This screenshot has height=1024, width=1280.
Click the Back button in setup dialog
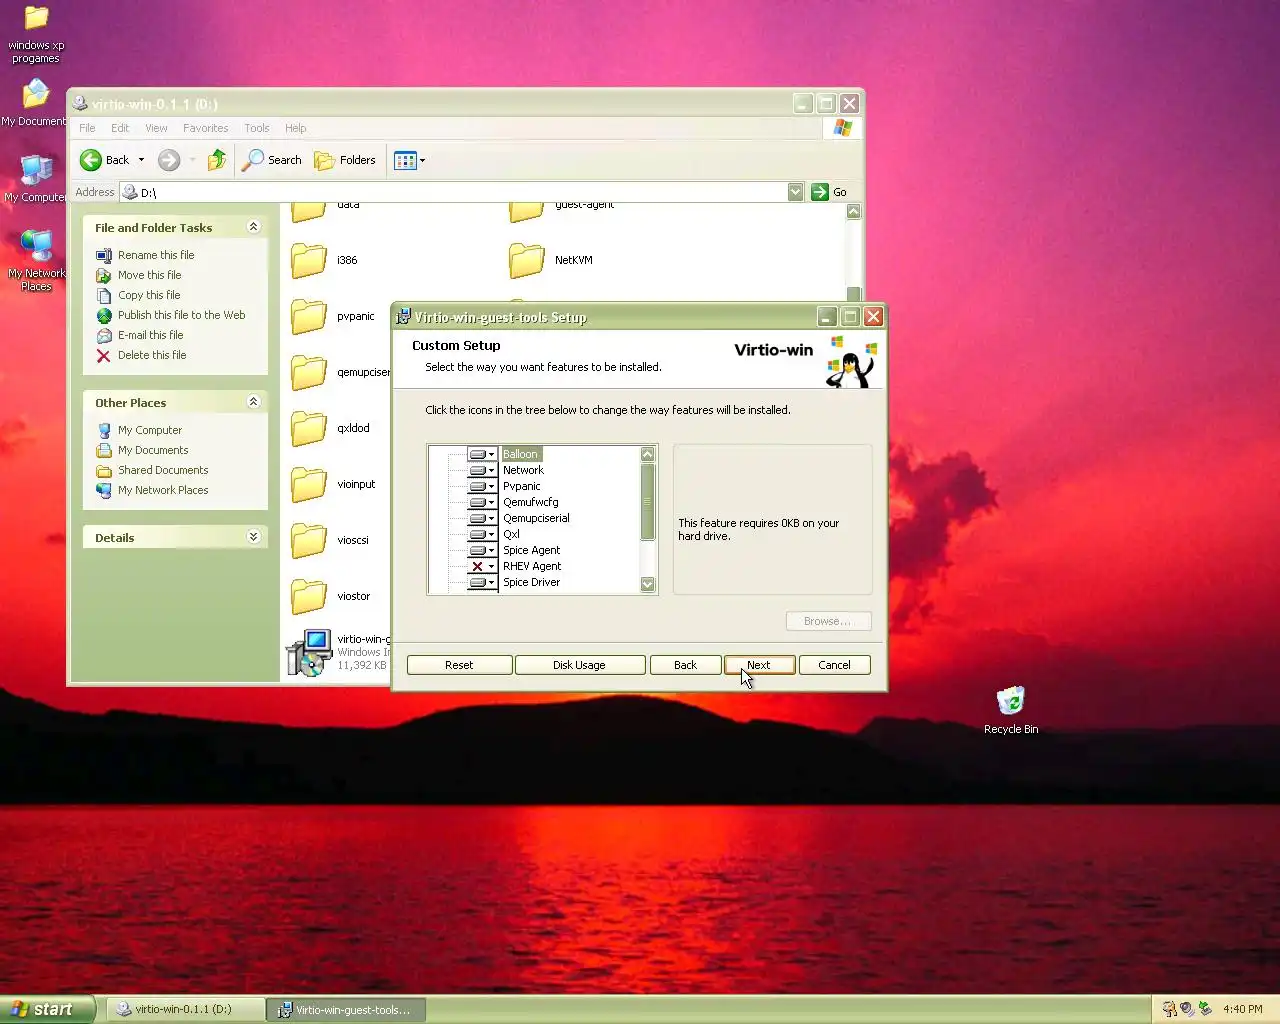685,665
